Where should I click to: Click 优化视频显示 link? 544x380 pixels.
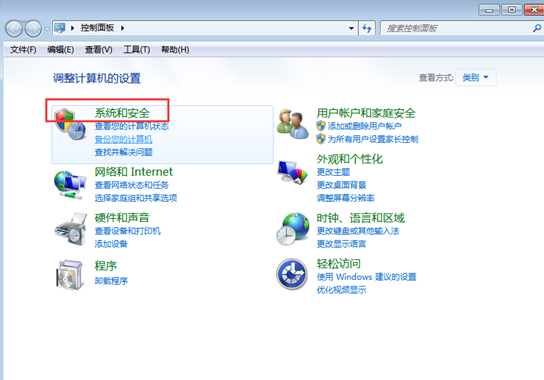point(341,290)
